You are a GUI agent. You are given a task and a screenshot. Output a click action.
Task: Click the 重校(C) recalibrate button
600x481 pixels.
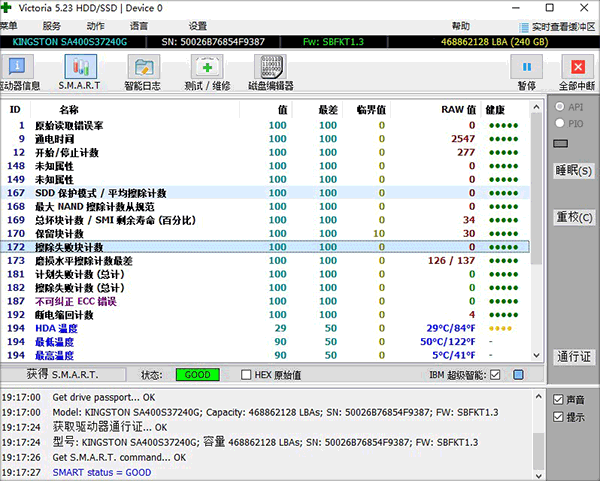click(x=574, y=217)
